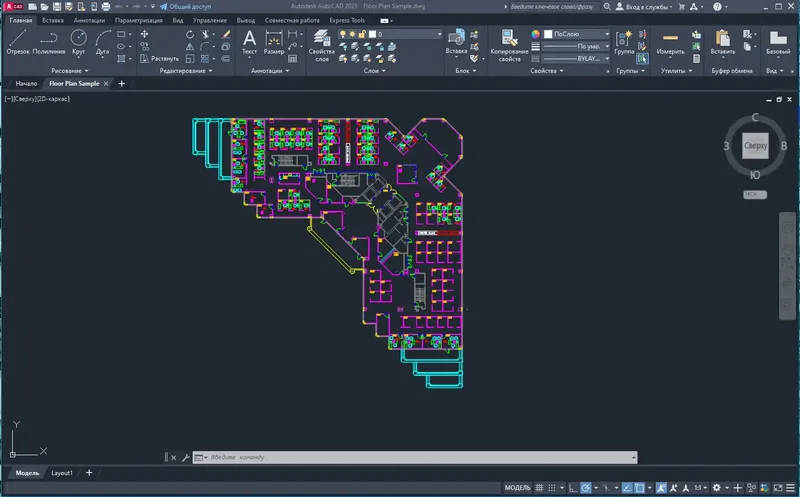Toggle 2D object snap in status bar
Image resolution: width=800 pixels, height=497 pixels.
point(640,488)
